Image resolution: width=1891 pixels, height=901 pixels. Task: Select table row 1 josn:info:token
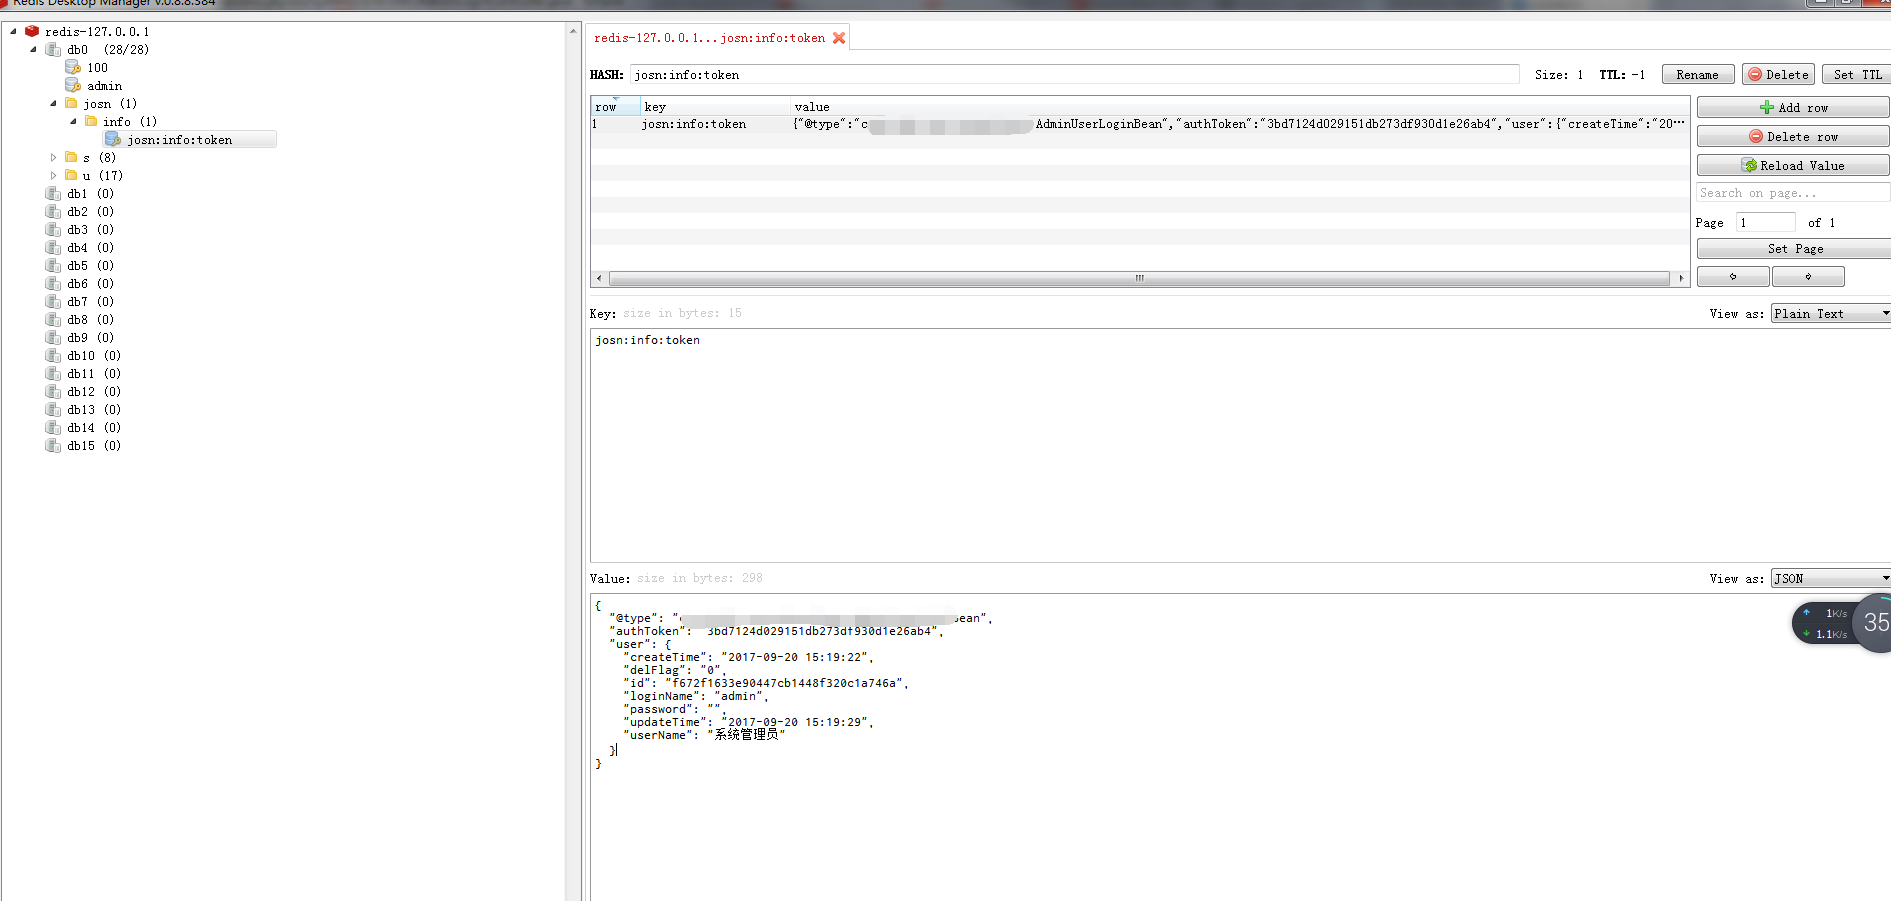[x=1139, y=124]
